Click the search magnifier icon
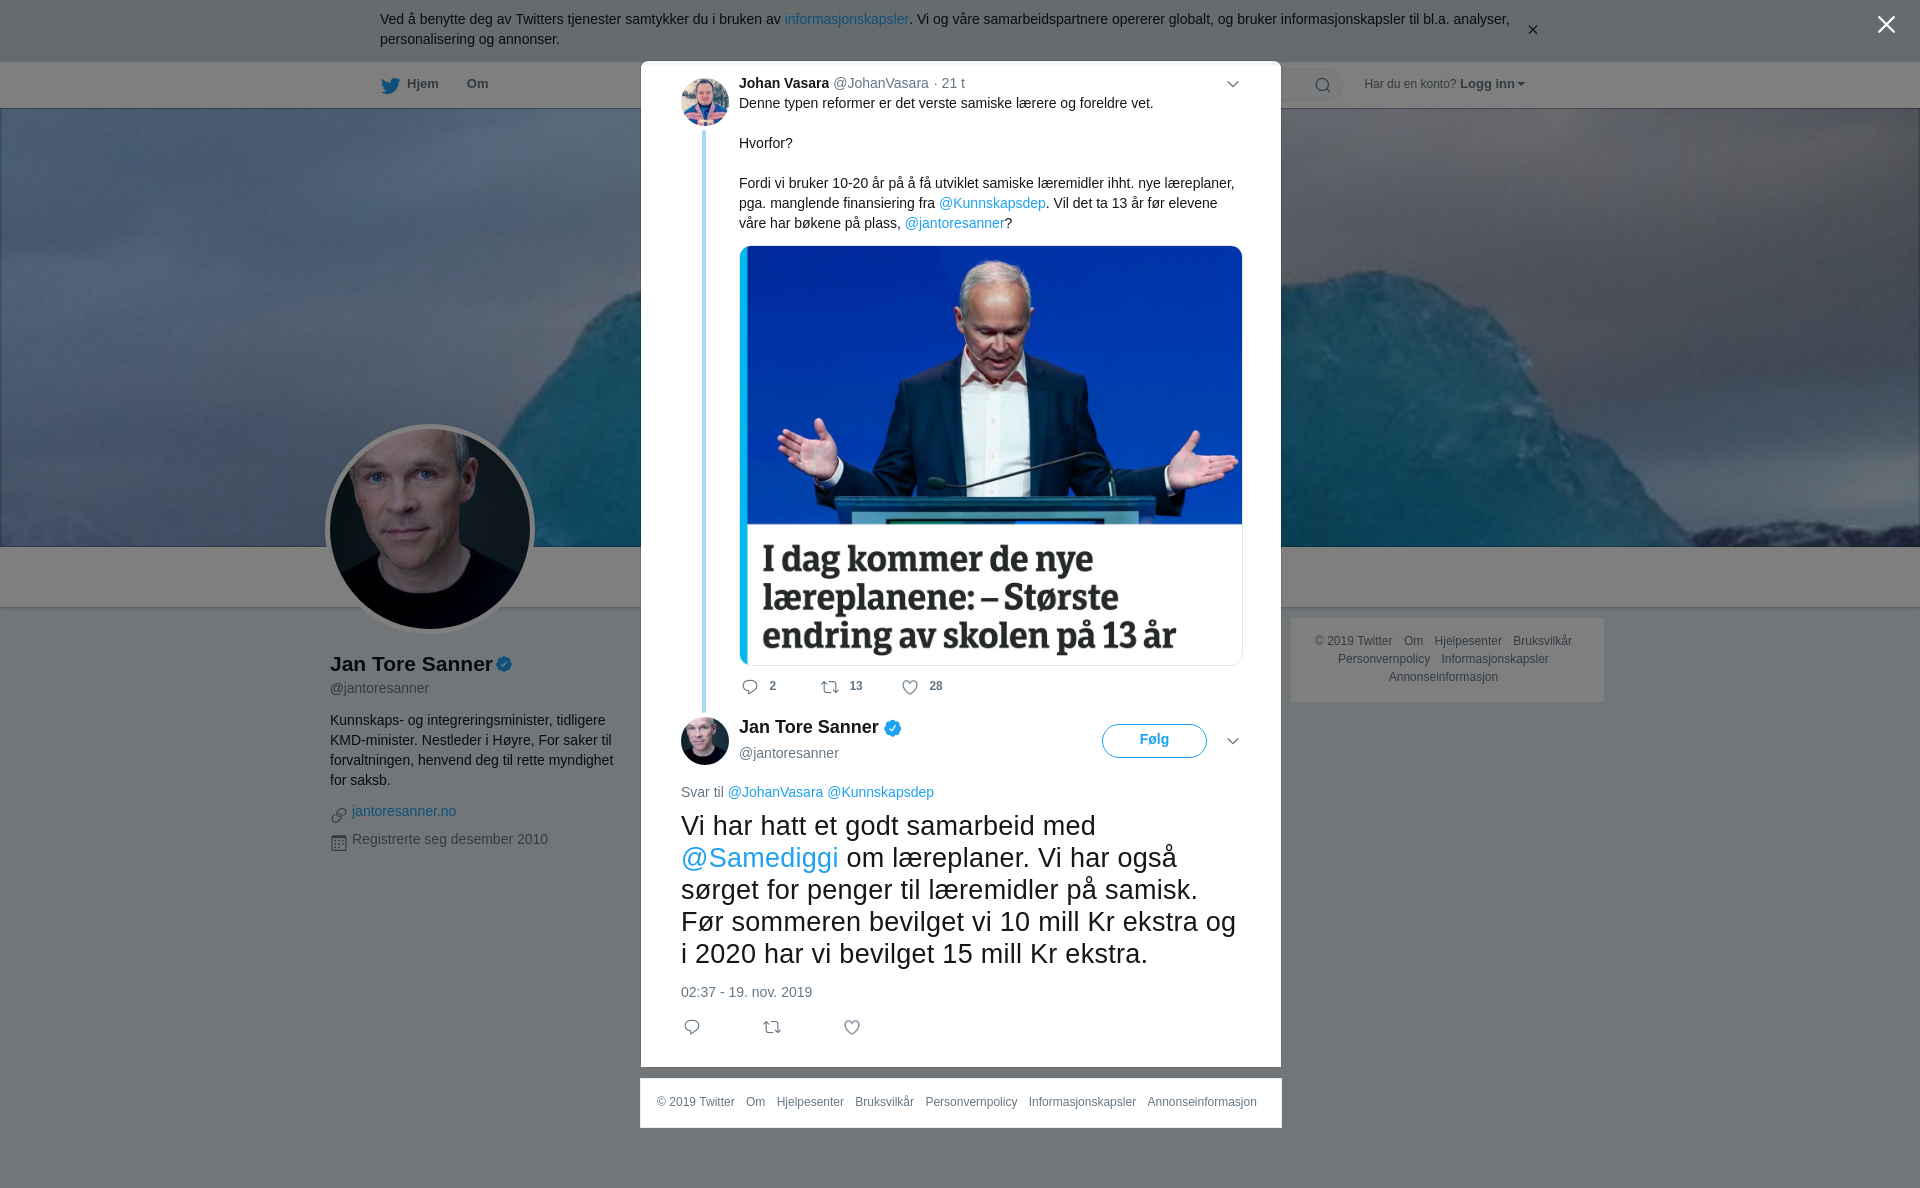Image resolution: width=1920 pixels, height=1188 pixels. click(1323, 85)
